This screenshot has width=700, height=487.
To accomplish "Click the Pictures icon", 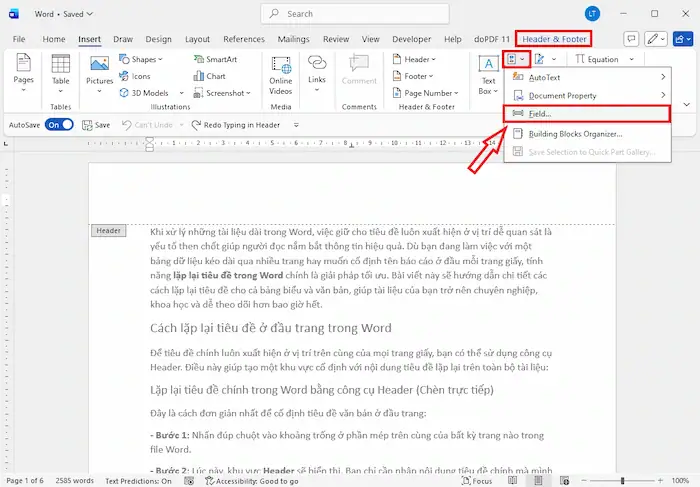I will click(x=100, y=73).
